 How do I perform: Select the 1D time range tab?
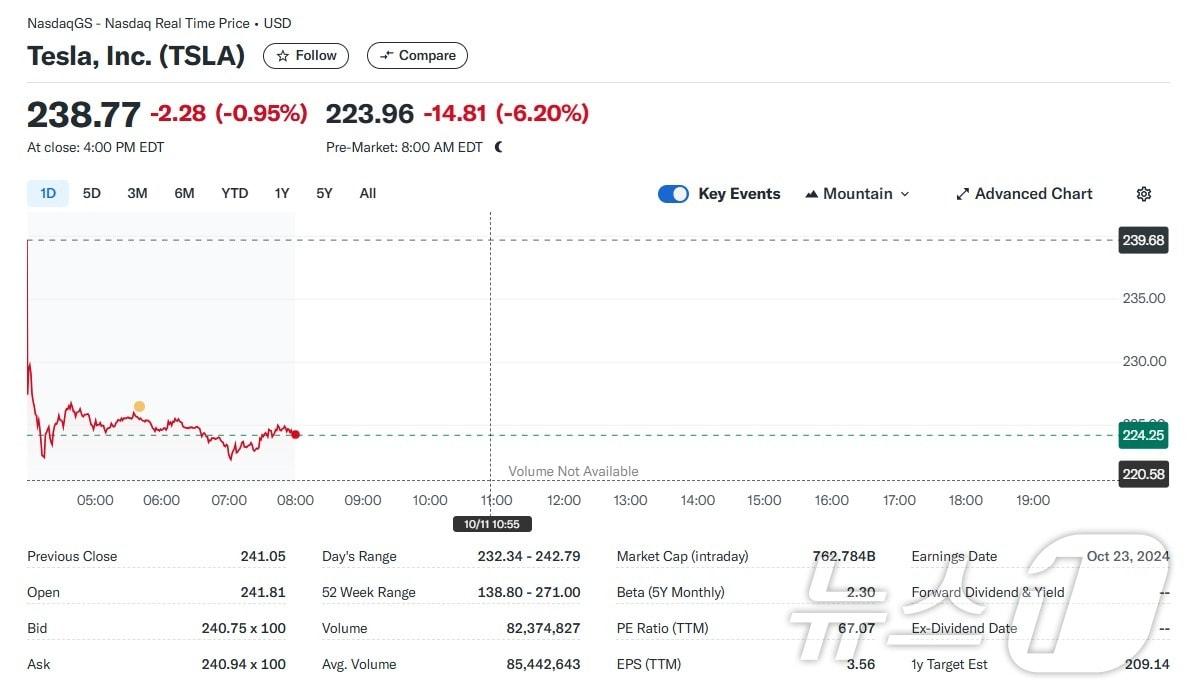(48, 193)
